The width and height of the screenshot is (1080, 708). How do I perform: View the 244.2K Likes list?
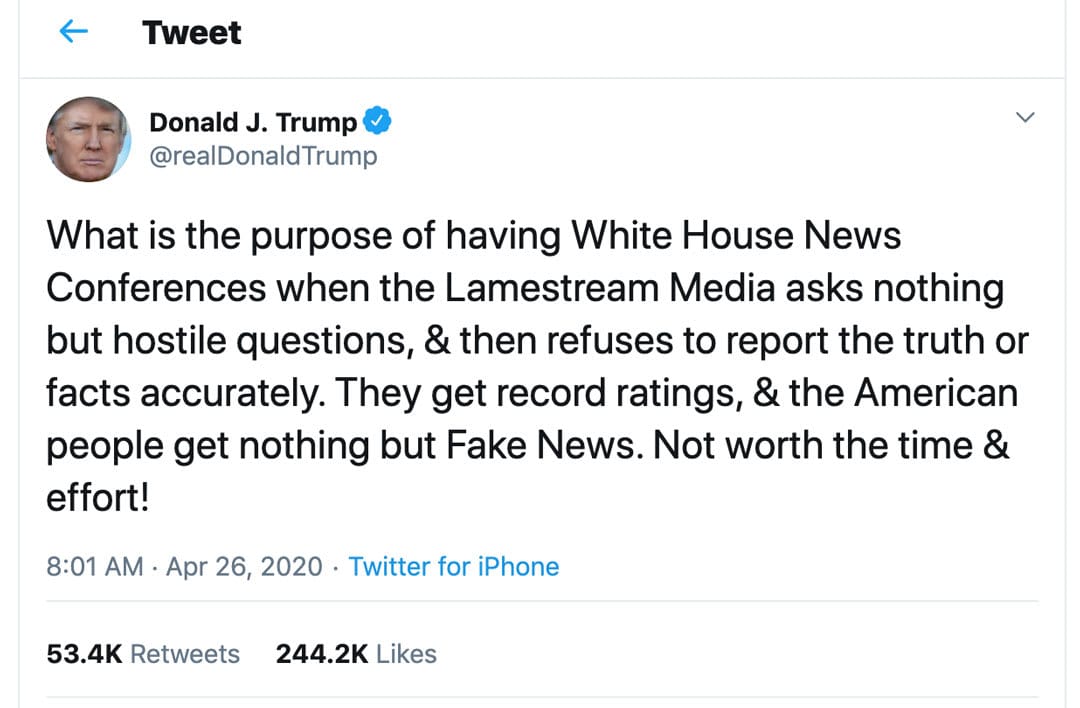click(x=356, y=654)
